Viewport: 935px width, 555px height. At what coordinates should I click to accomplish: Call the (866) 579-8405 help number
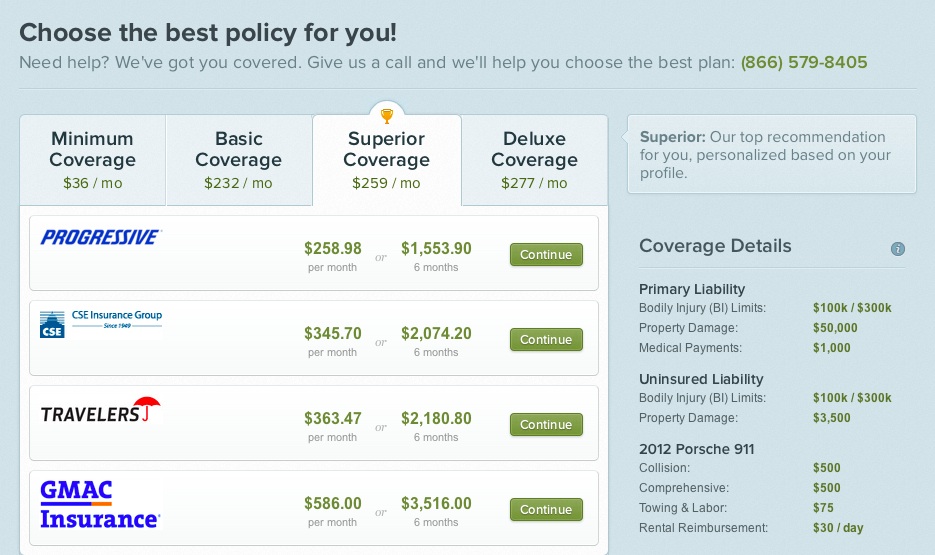[804, 63]
